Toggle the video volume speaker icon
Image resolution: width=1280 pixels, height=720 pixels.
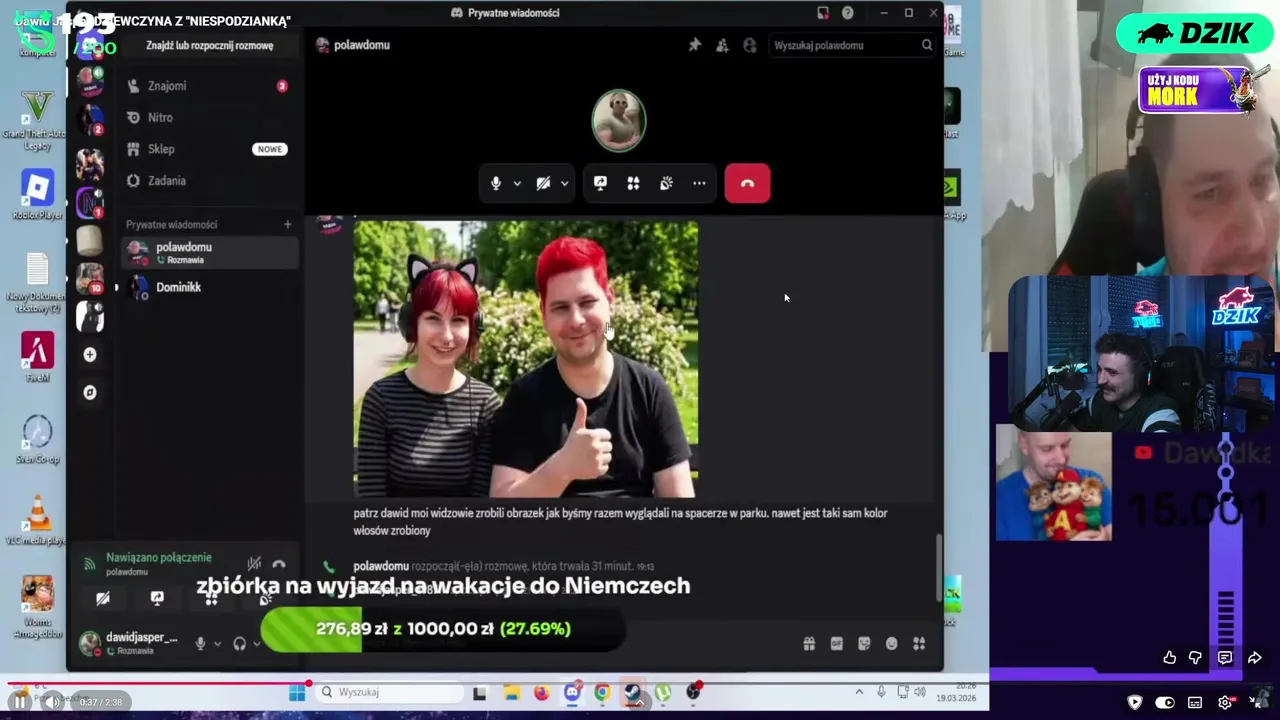point(51,702)
